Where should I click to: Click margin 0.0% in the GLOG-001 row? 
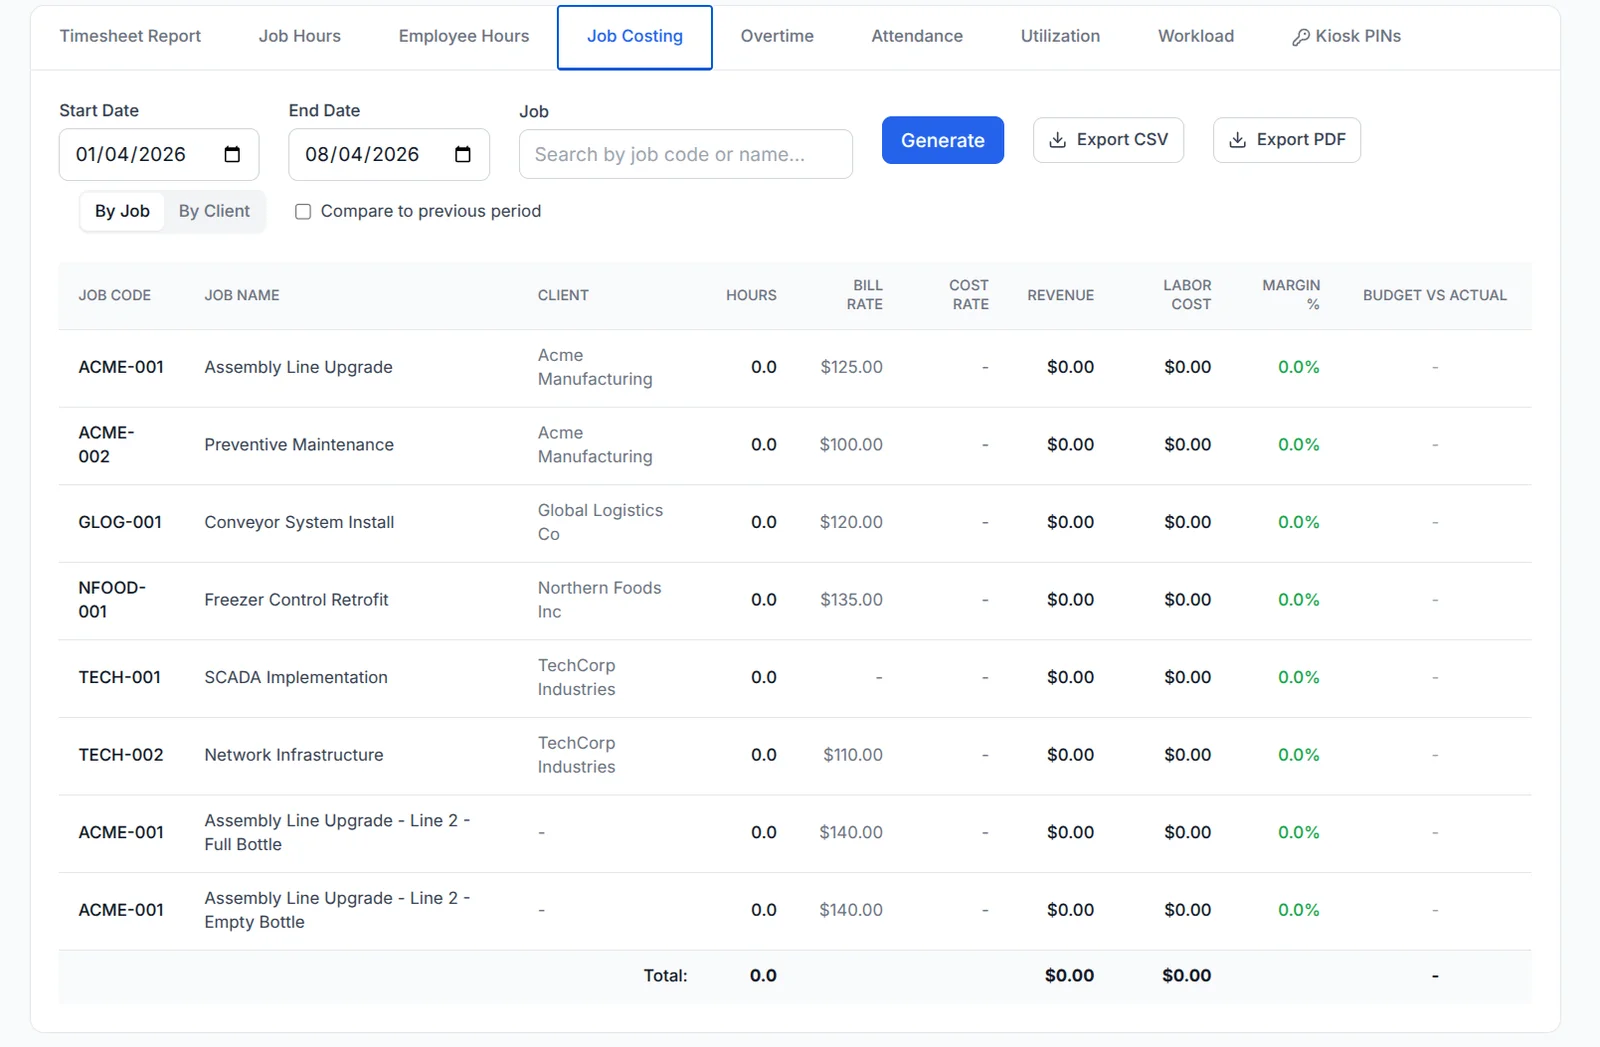tap(1298, 522)
